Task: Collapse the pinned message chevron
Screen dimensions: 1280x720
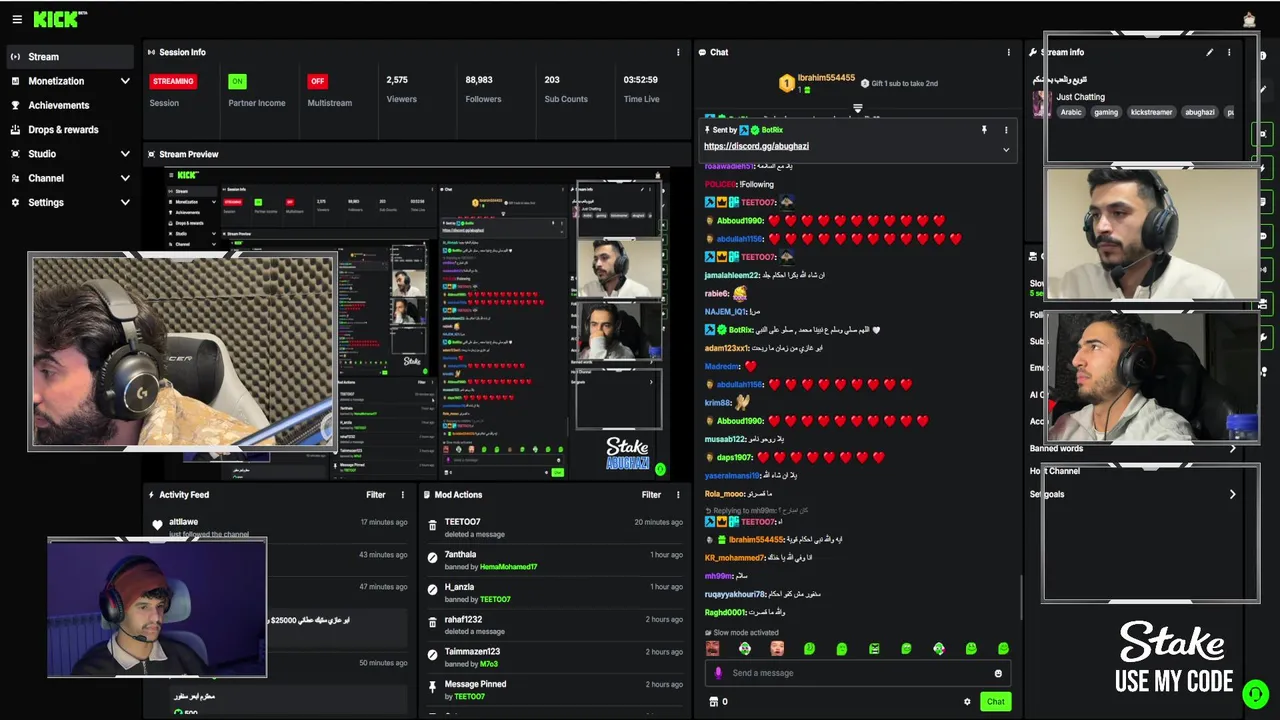Action: [1006, 150]
